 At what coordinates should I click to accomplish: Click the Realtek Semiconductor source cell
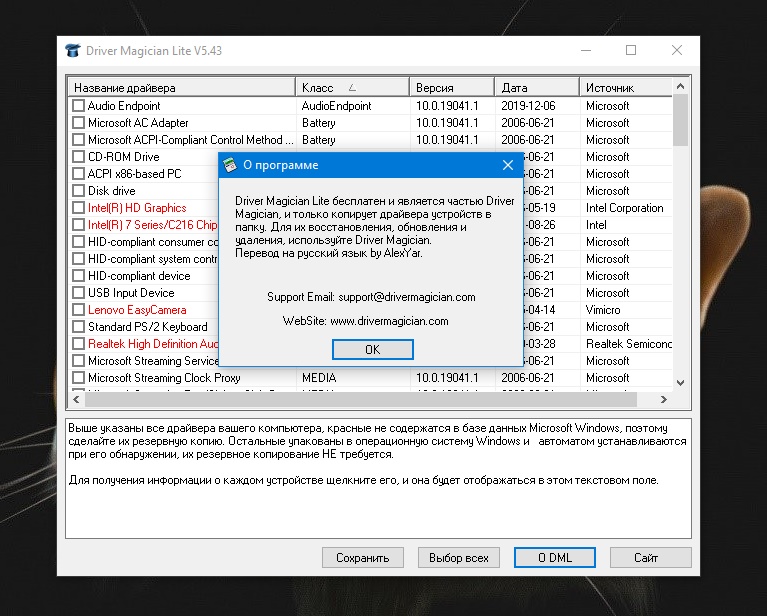pos(629,344)
